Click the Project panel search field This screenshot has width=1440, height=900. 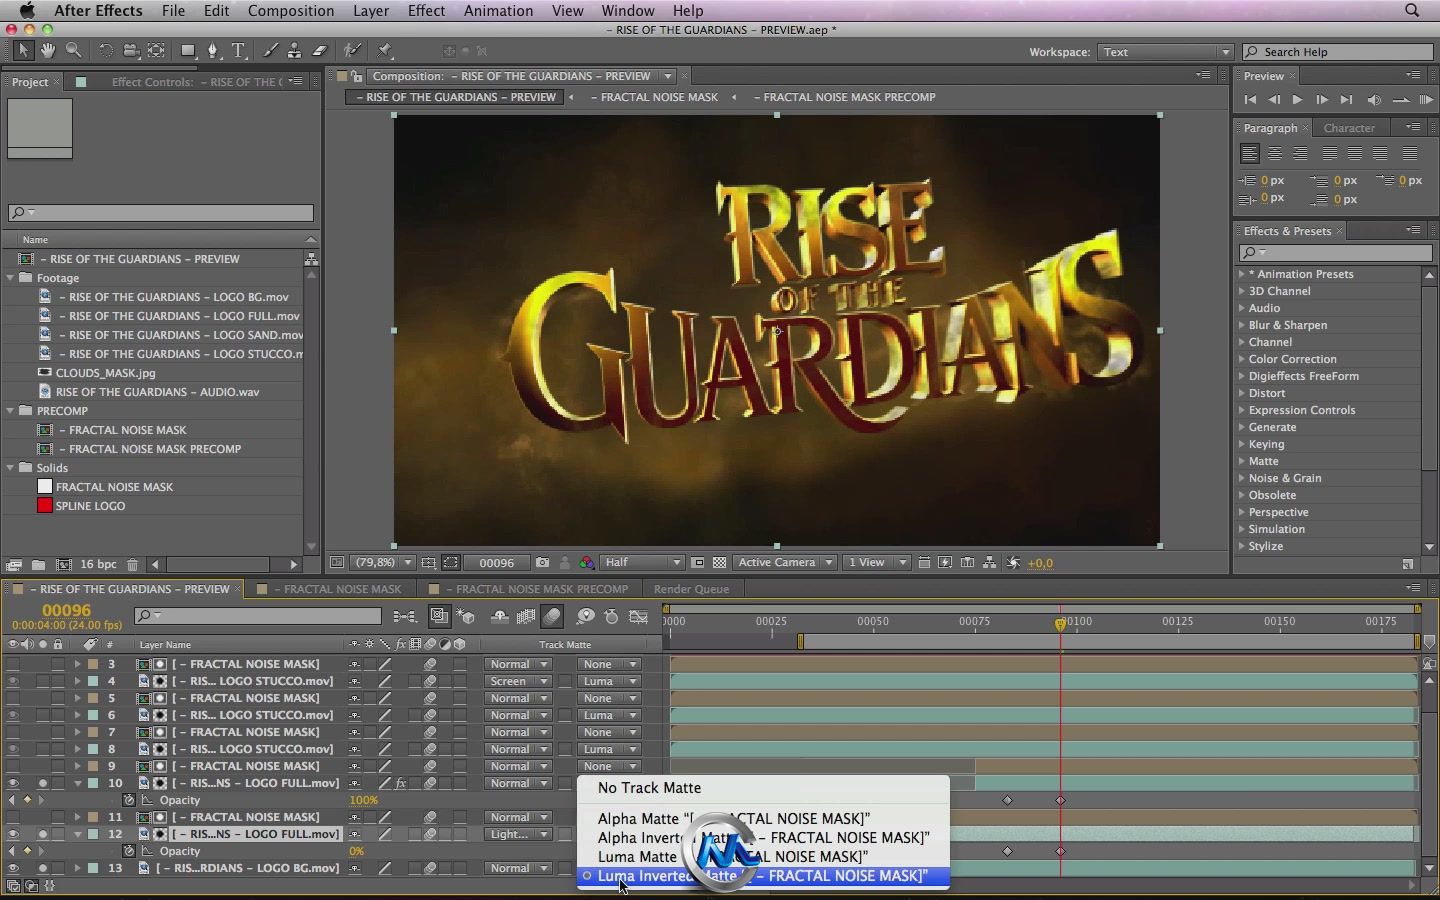point(161,212)
